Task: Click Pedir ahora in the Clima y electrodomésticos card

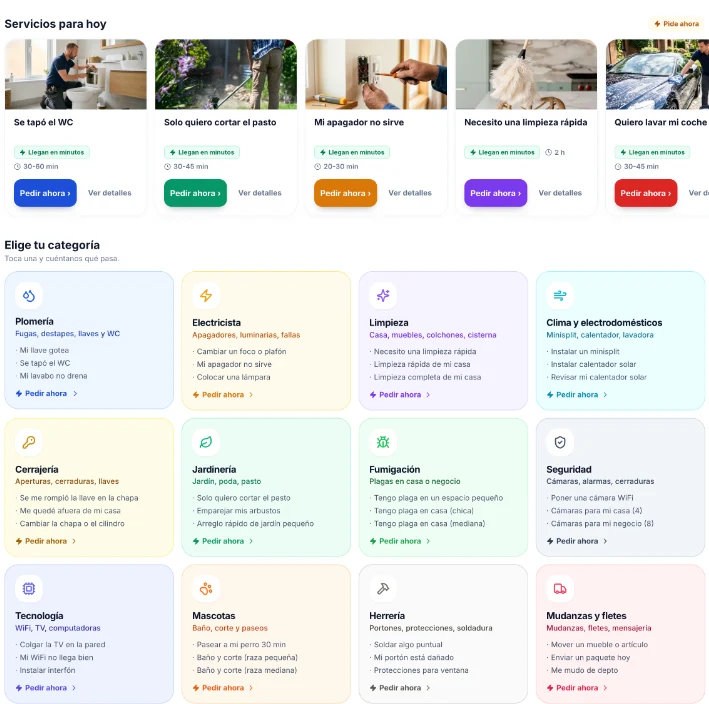Action: coord(577,395)
